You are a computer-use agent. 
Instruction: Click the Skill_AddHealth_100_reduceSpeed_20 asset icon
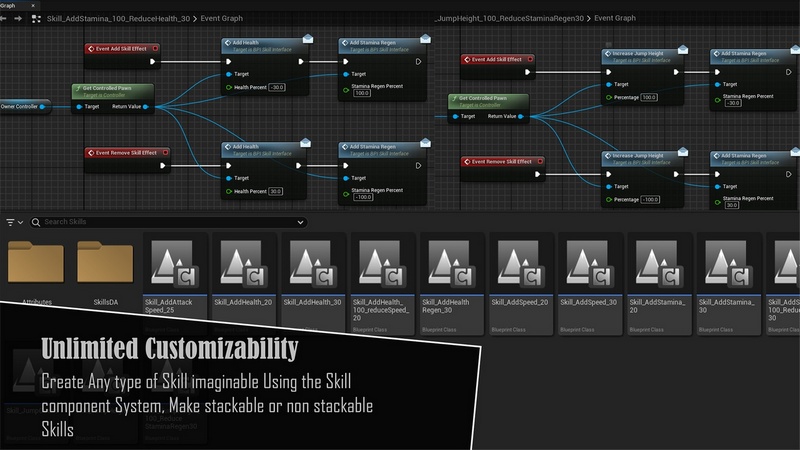click(x=381, y=265)
